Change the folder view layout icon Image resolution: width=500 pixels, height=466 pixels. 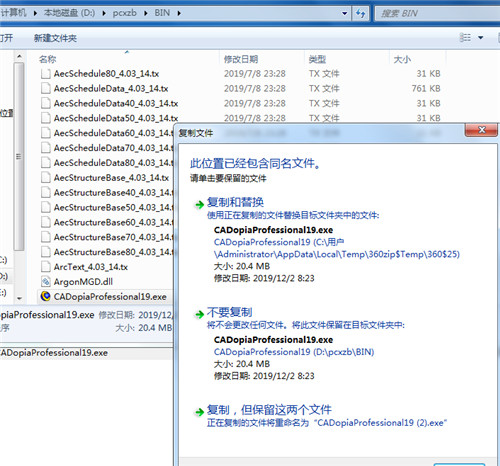pos(465,37)
